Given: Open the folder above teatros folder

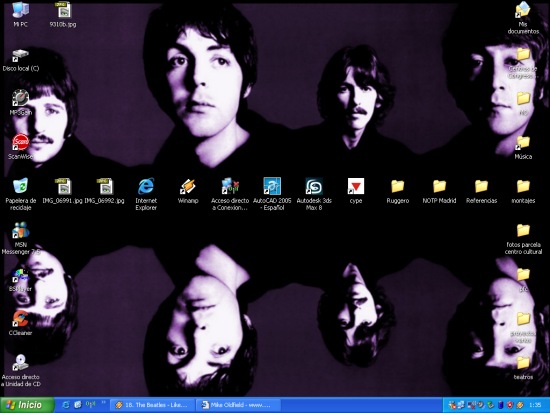Looking at the screenshot, I should tap(523, 327).
